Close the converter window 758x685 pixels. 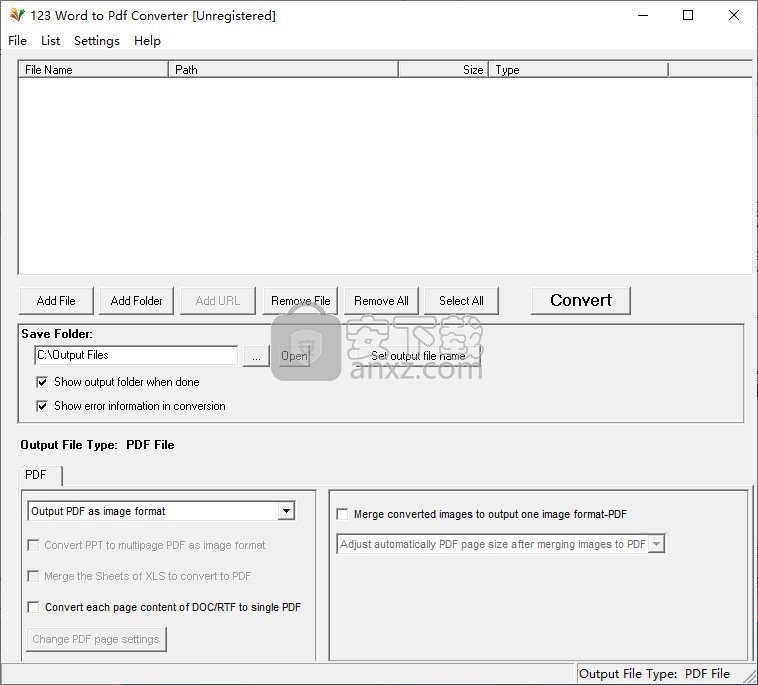pyautogui.click(x=733, y=15)
